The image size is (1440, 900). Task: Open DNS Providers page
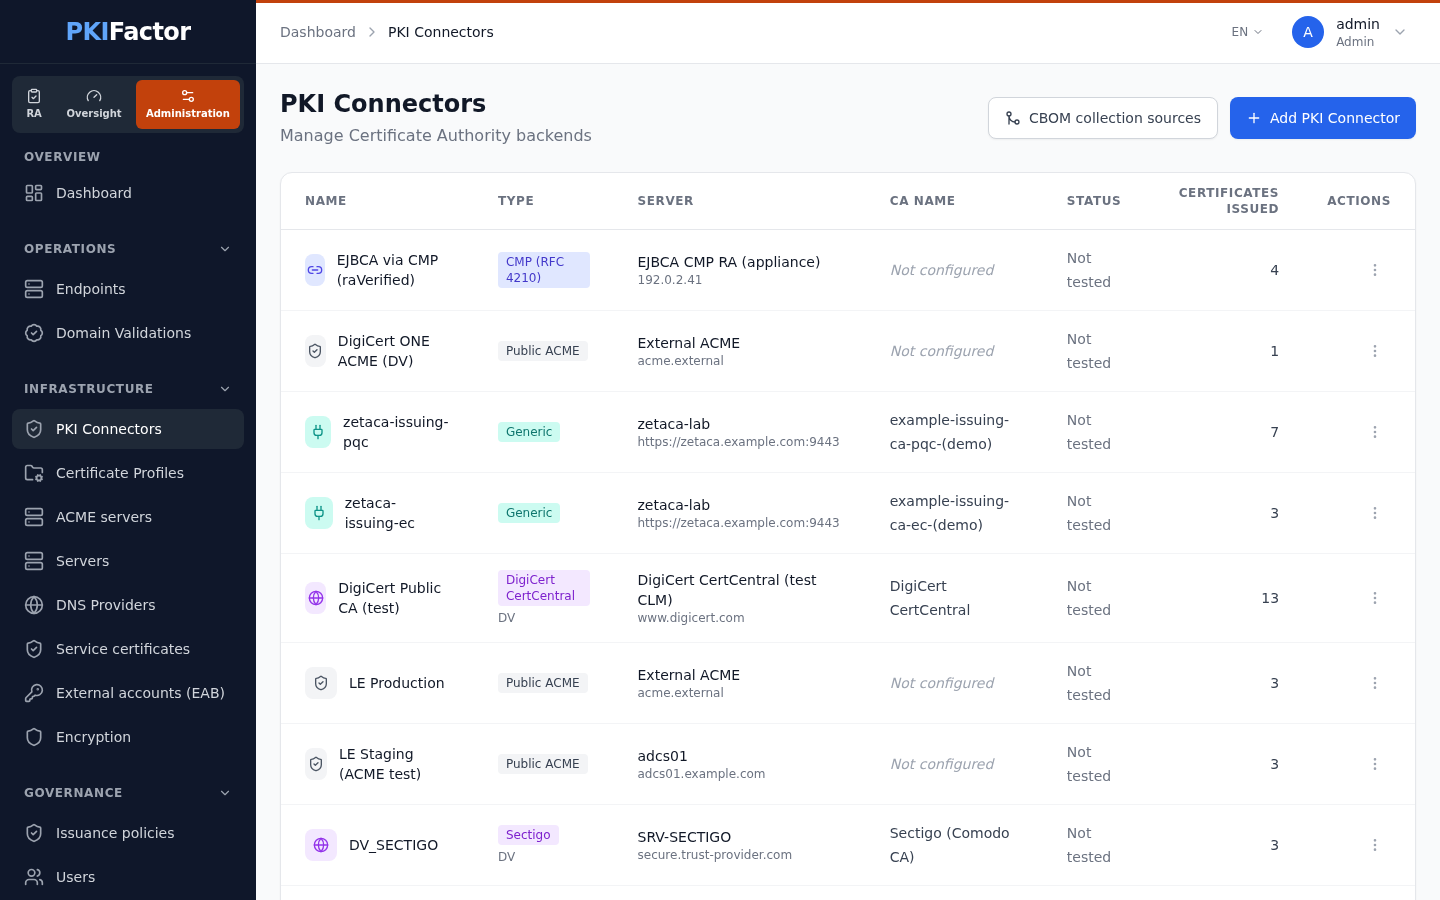[x=128, y=605]
